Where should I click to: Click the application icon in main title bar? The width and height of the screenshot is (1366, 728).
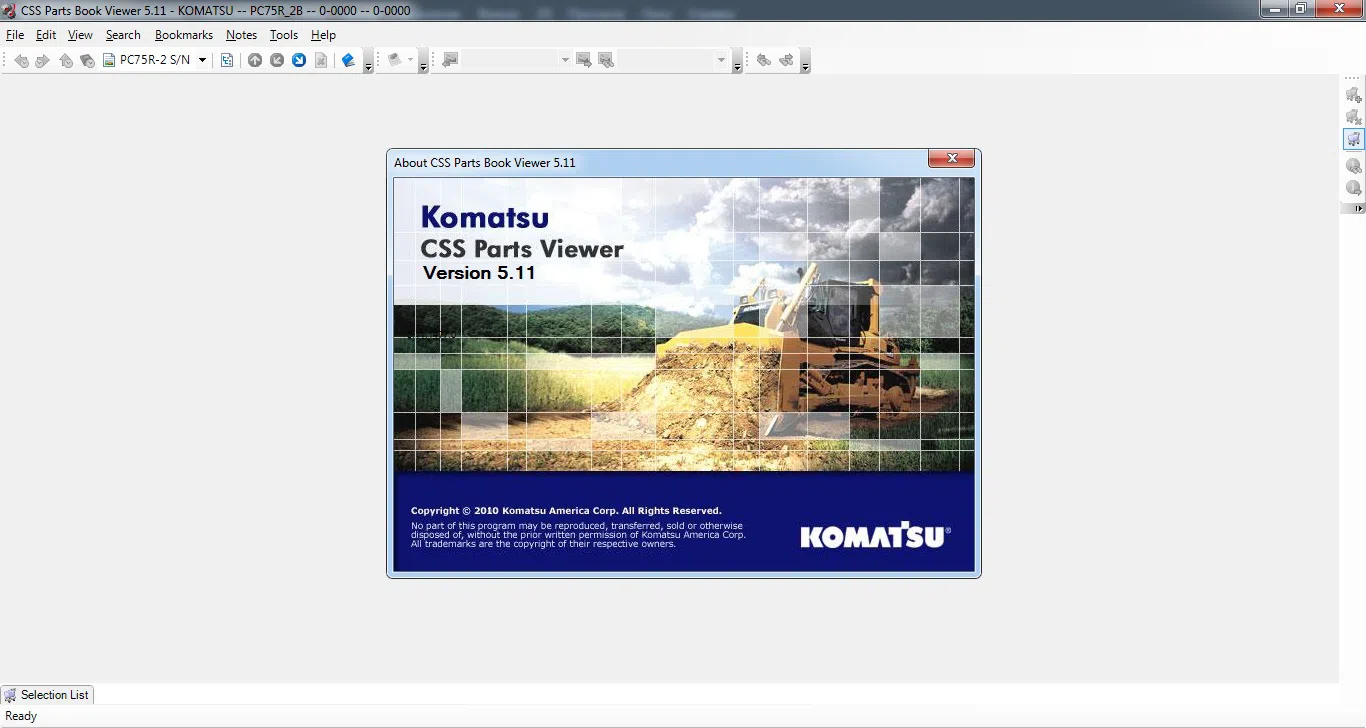10,11
